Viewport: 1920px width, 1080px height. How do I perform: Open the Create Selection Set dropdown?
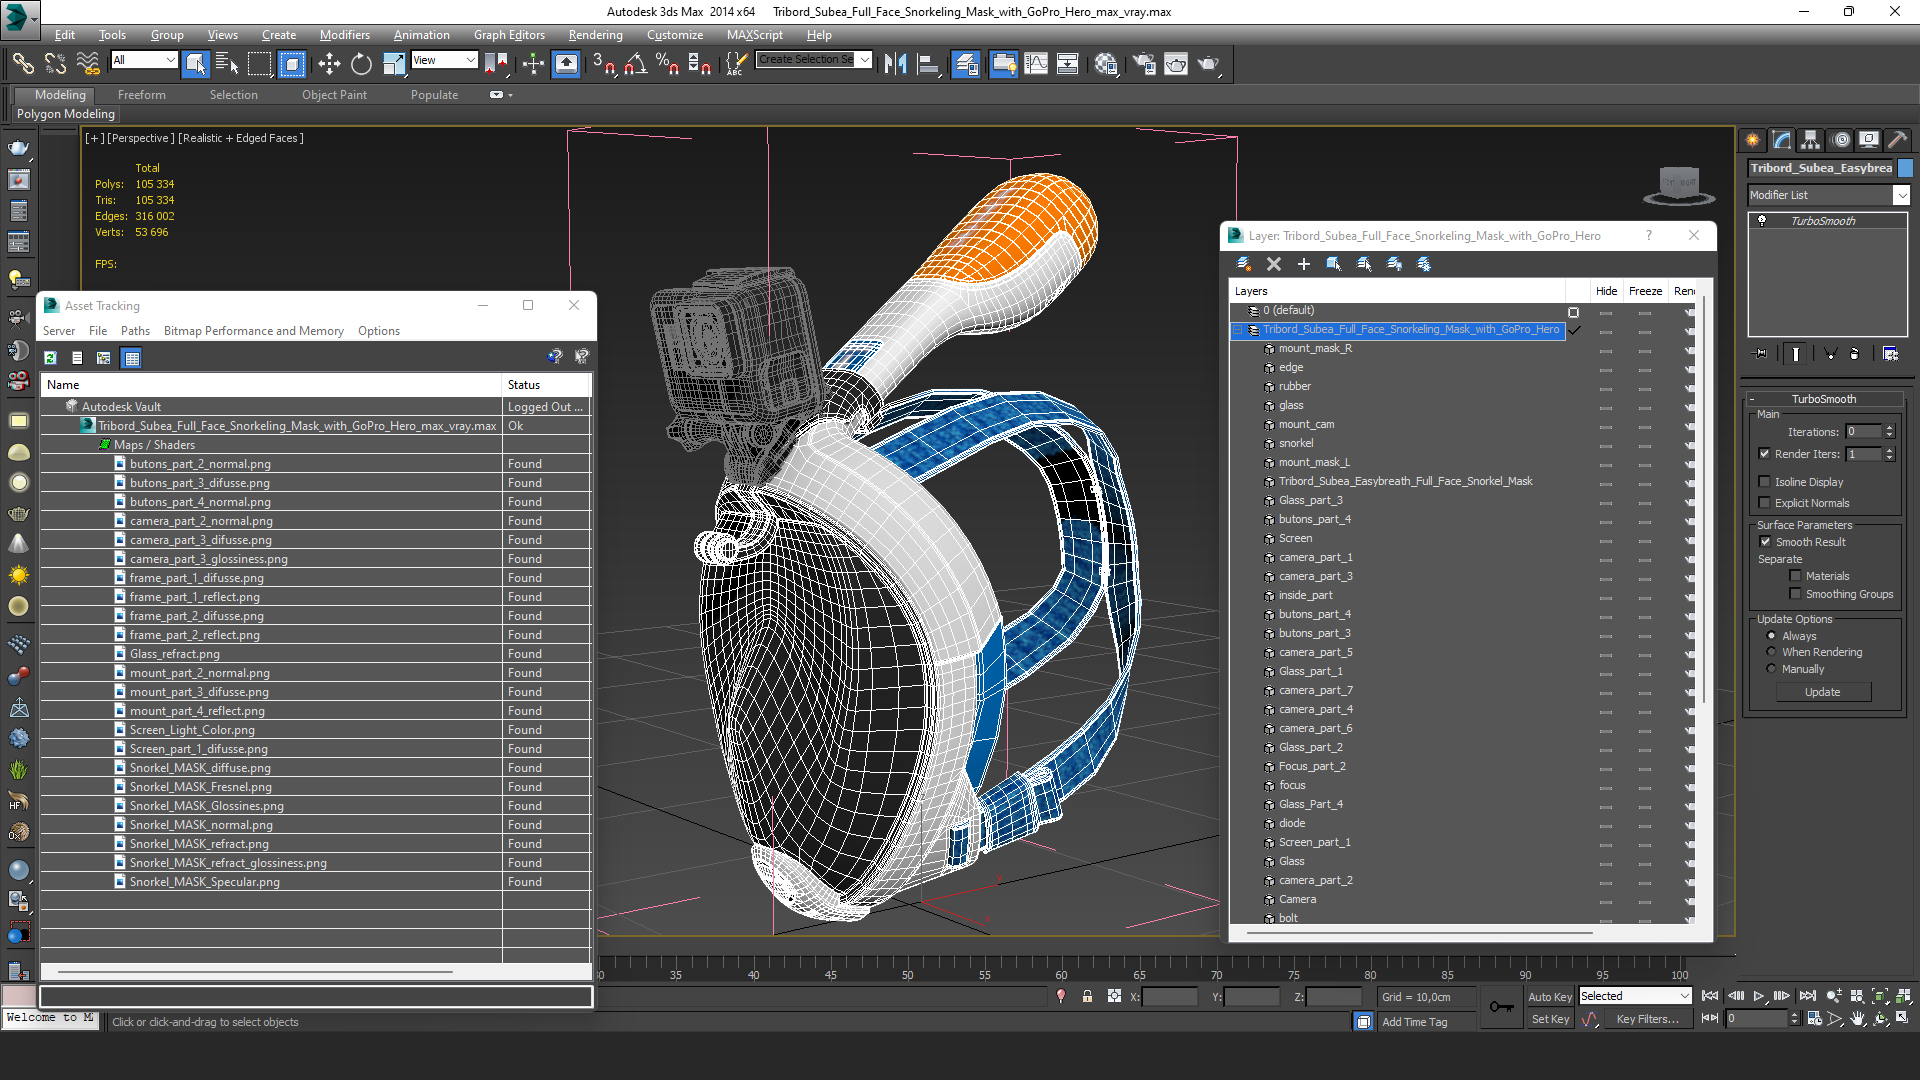pyautogui.click(x=865, y=60)
